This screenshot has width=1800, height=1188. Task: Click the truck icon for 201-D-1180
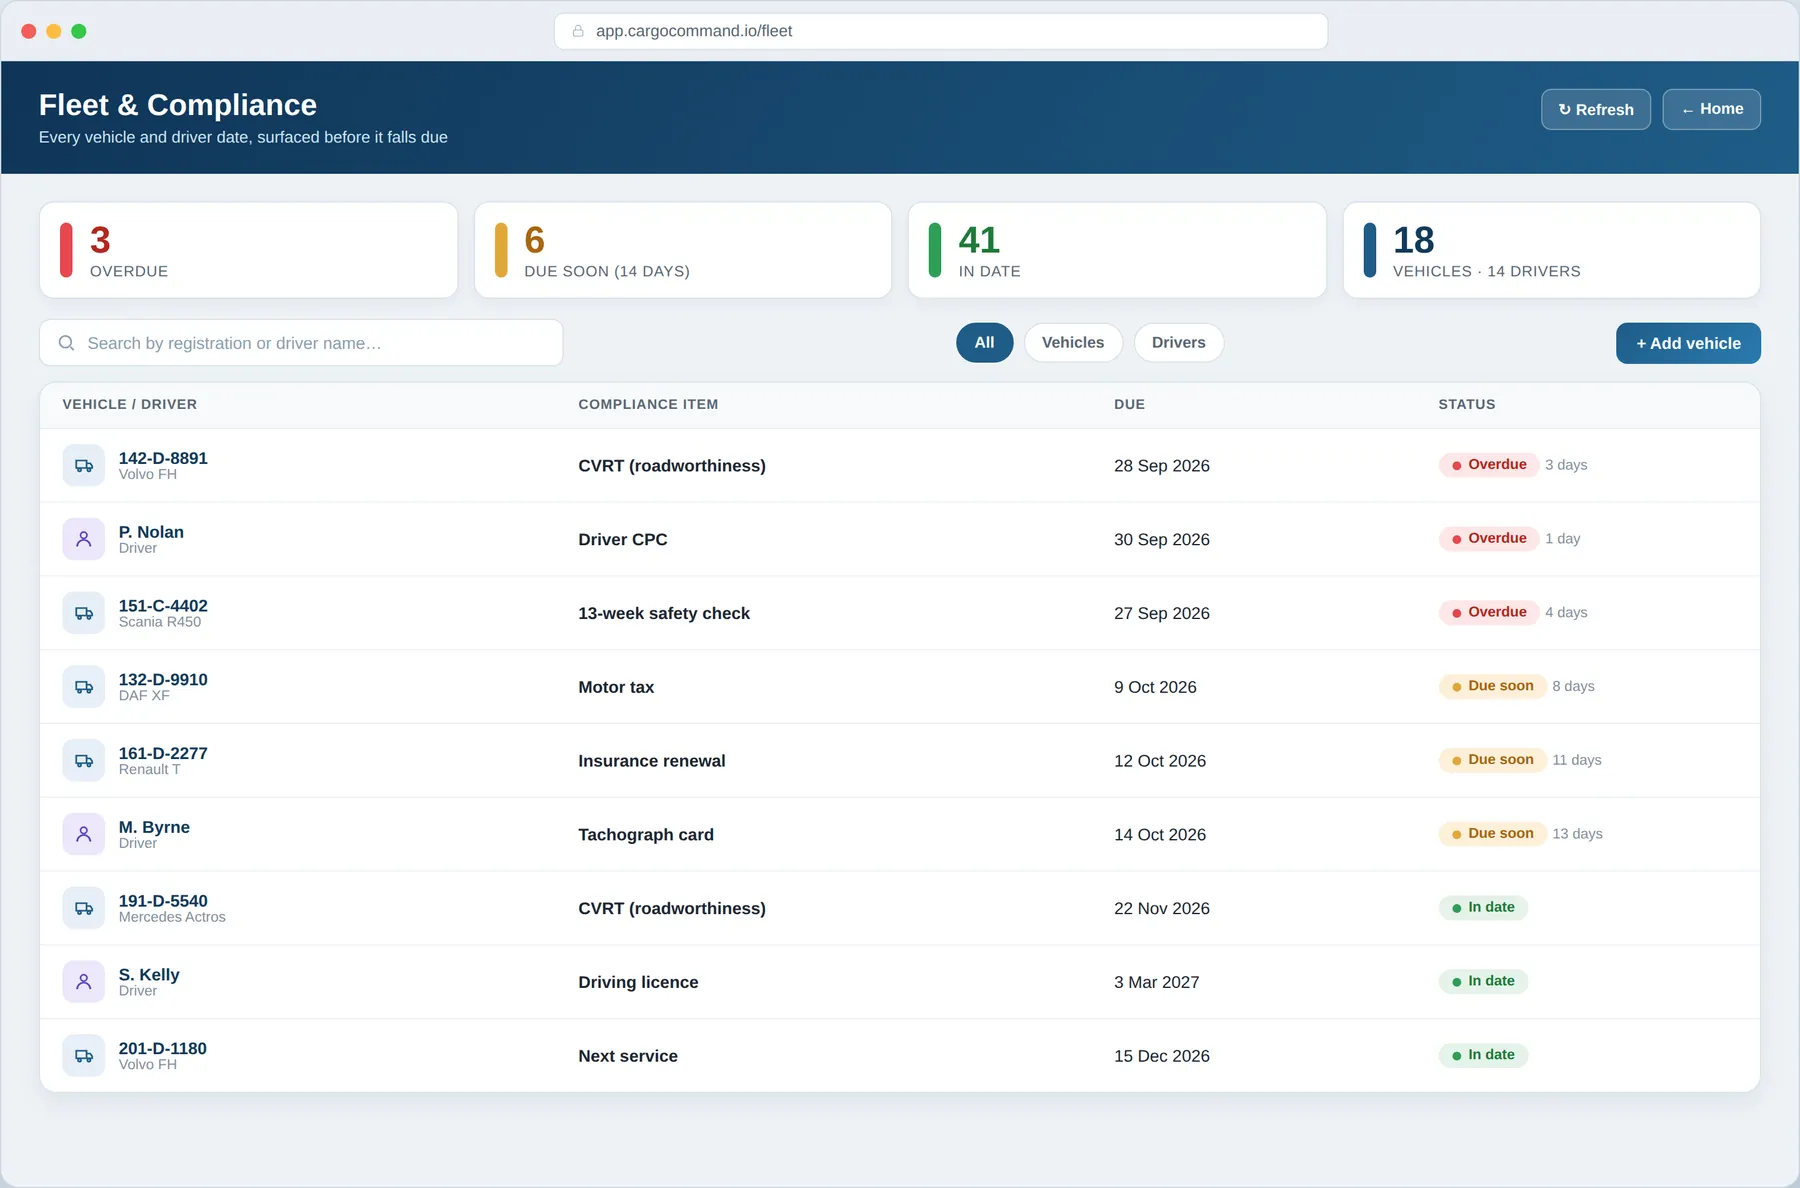(84, 1056)
